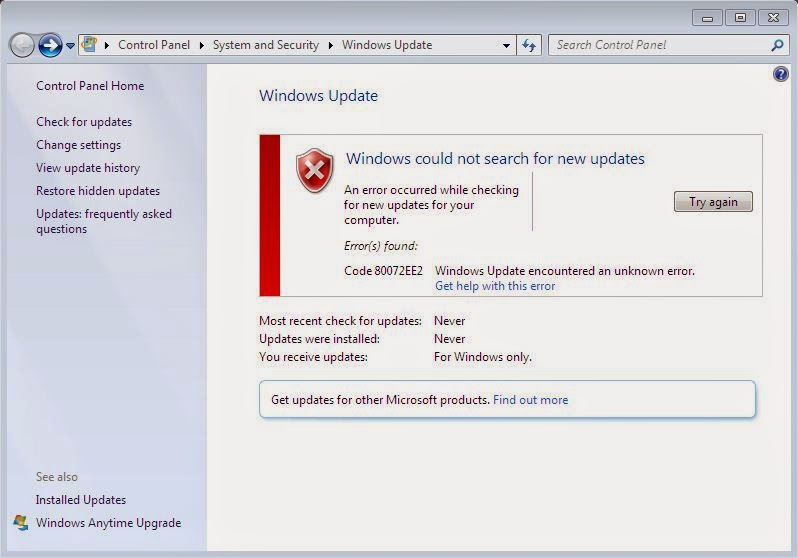The image size is (798, 558).
Task: Expand arrow after System and Security breadcrumb
Action: pos(331,45)
